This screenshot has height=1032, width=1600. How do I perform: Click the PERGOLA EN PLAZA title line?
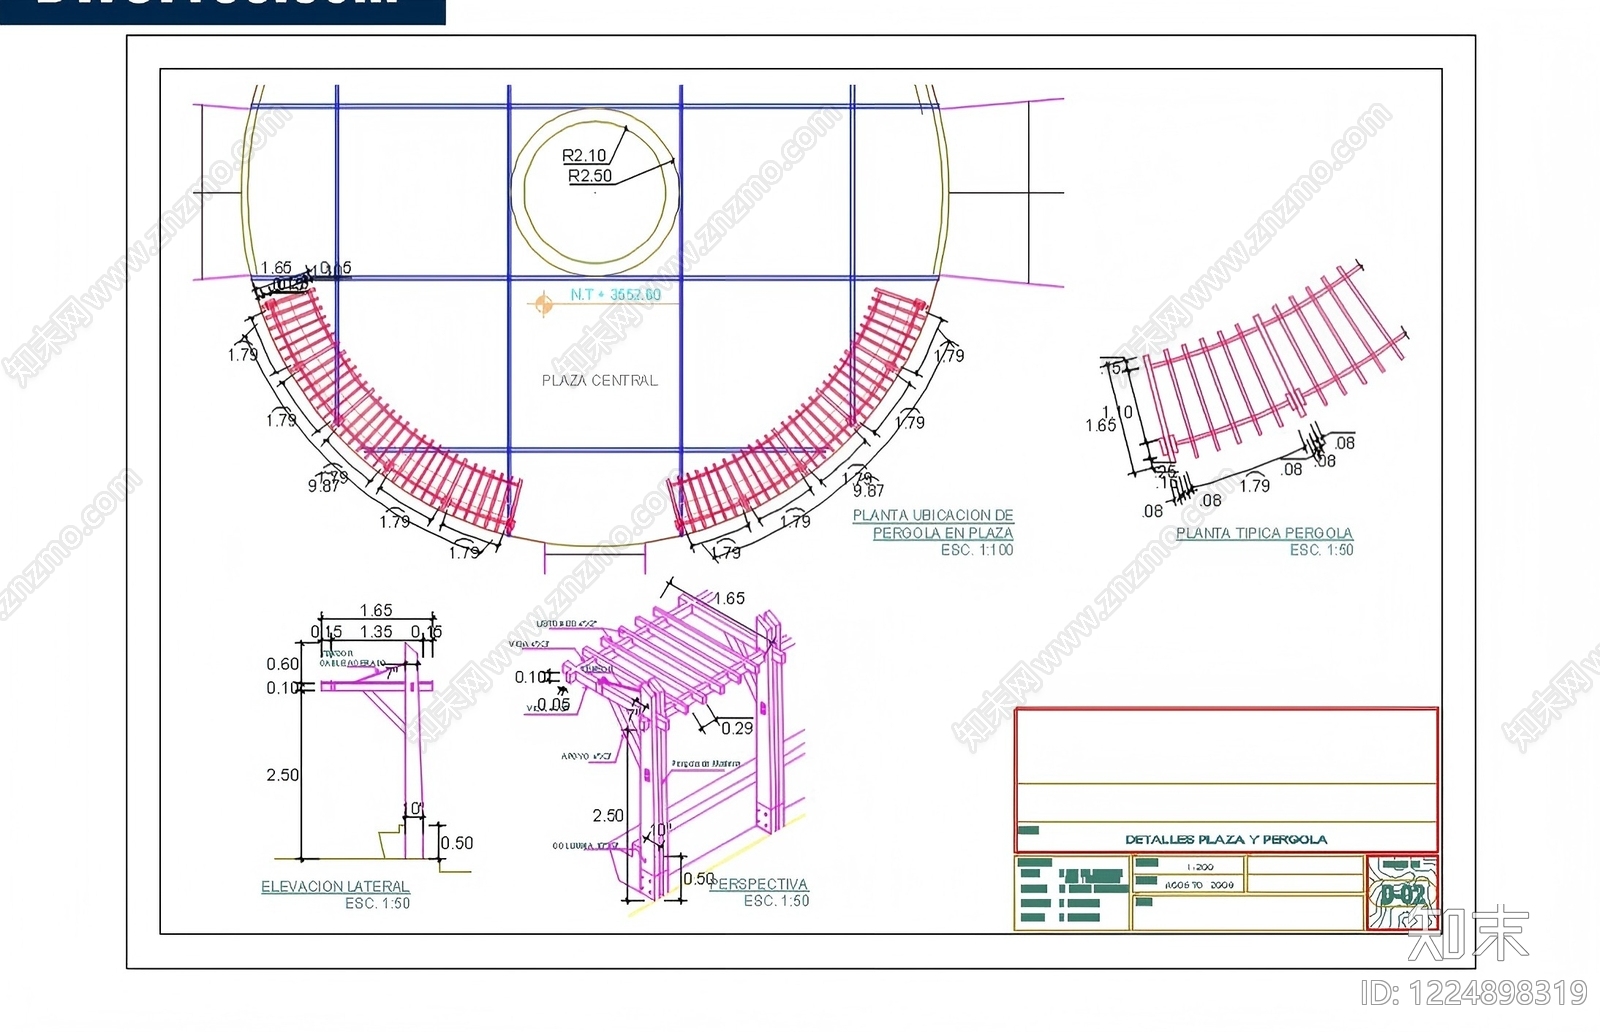(943, 533)
